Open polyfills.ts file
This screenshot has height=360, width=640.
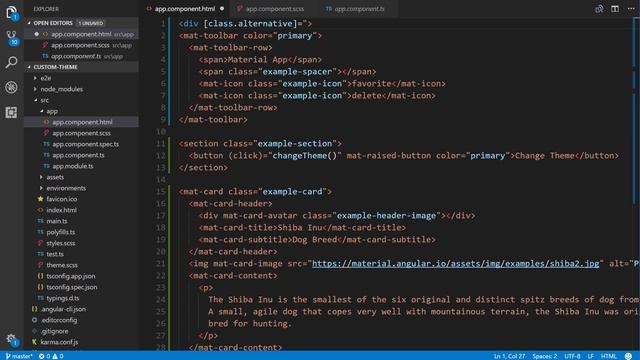pos(81,232)
